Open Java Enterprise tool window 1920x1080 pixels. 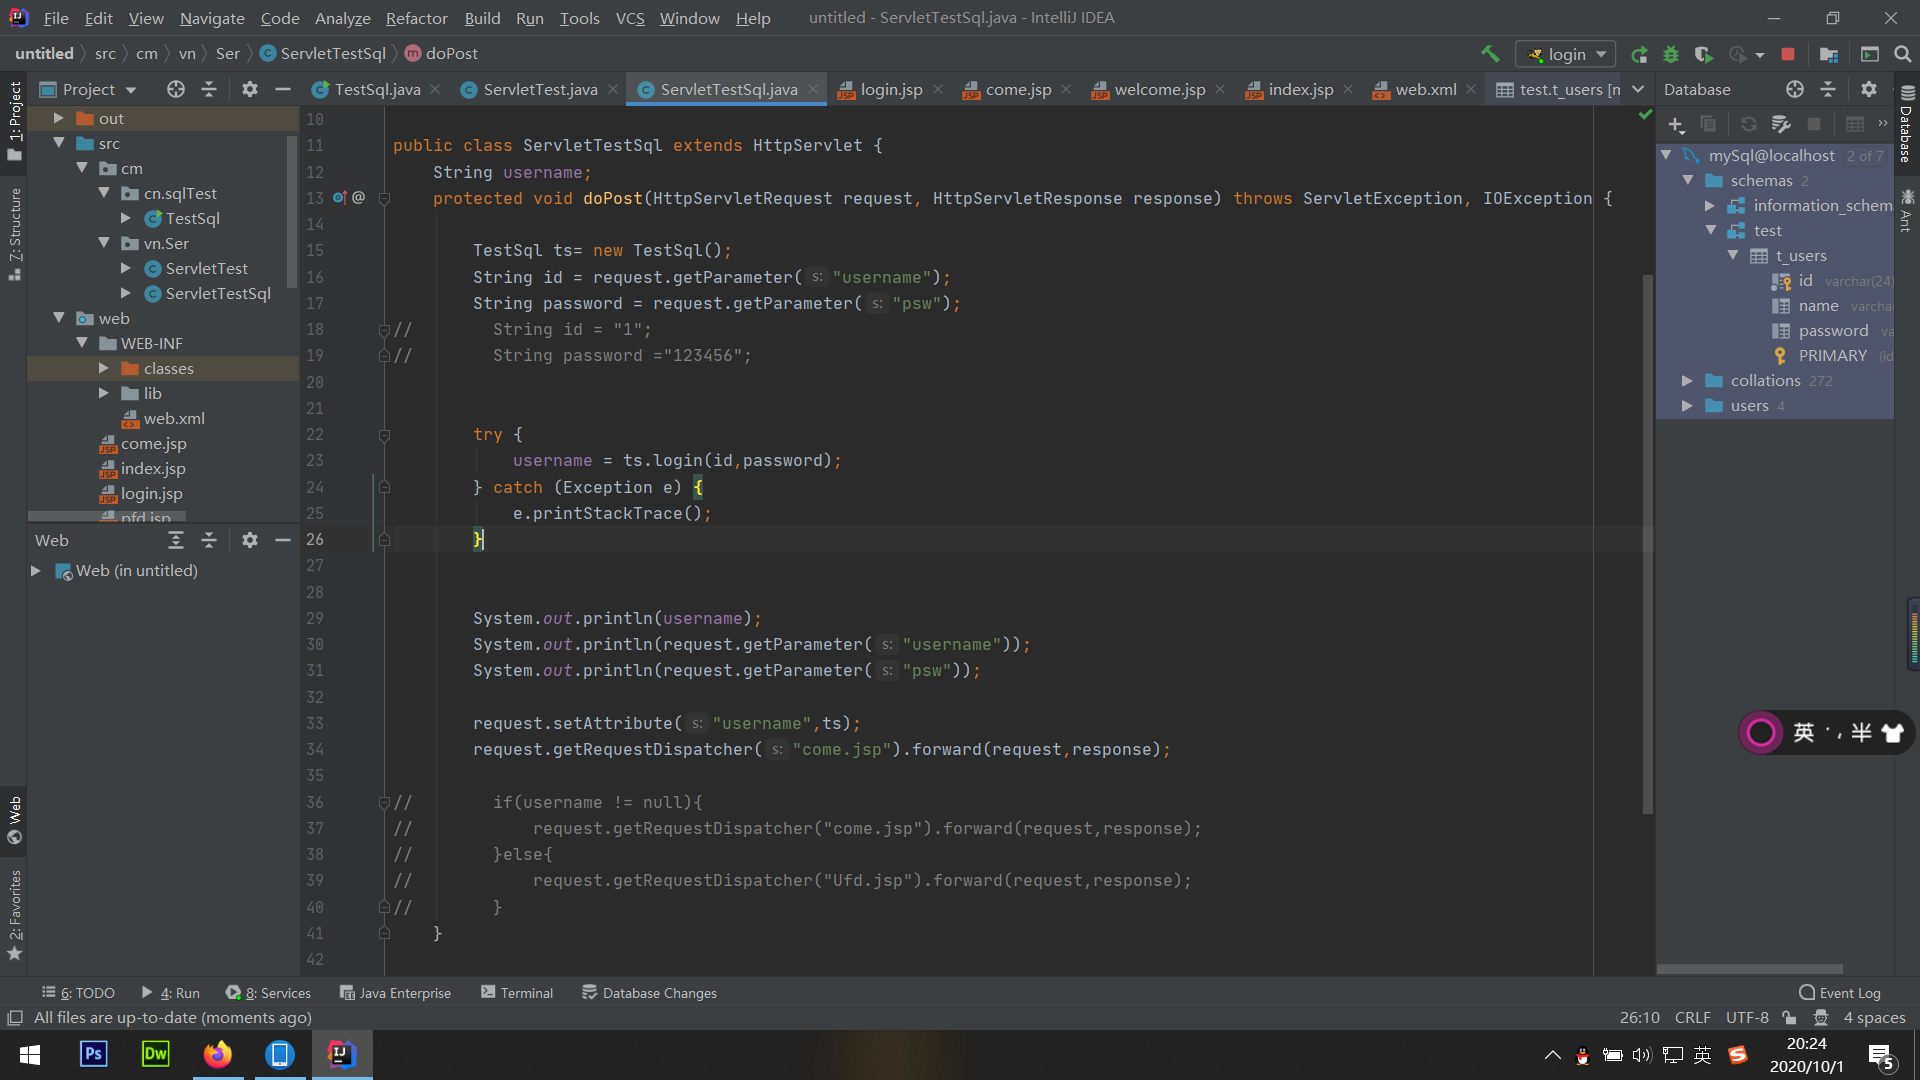coord(395,993)
